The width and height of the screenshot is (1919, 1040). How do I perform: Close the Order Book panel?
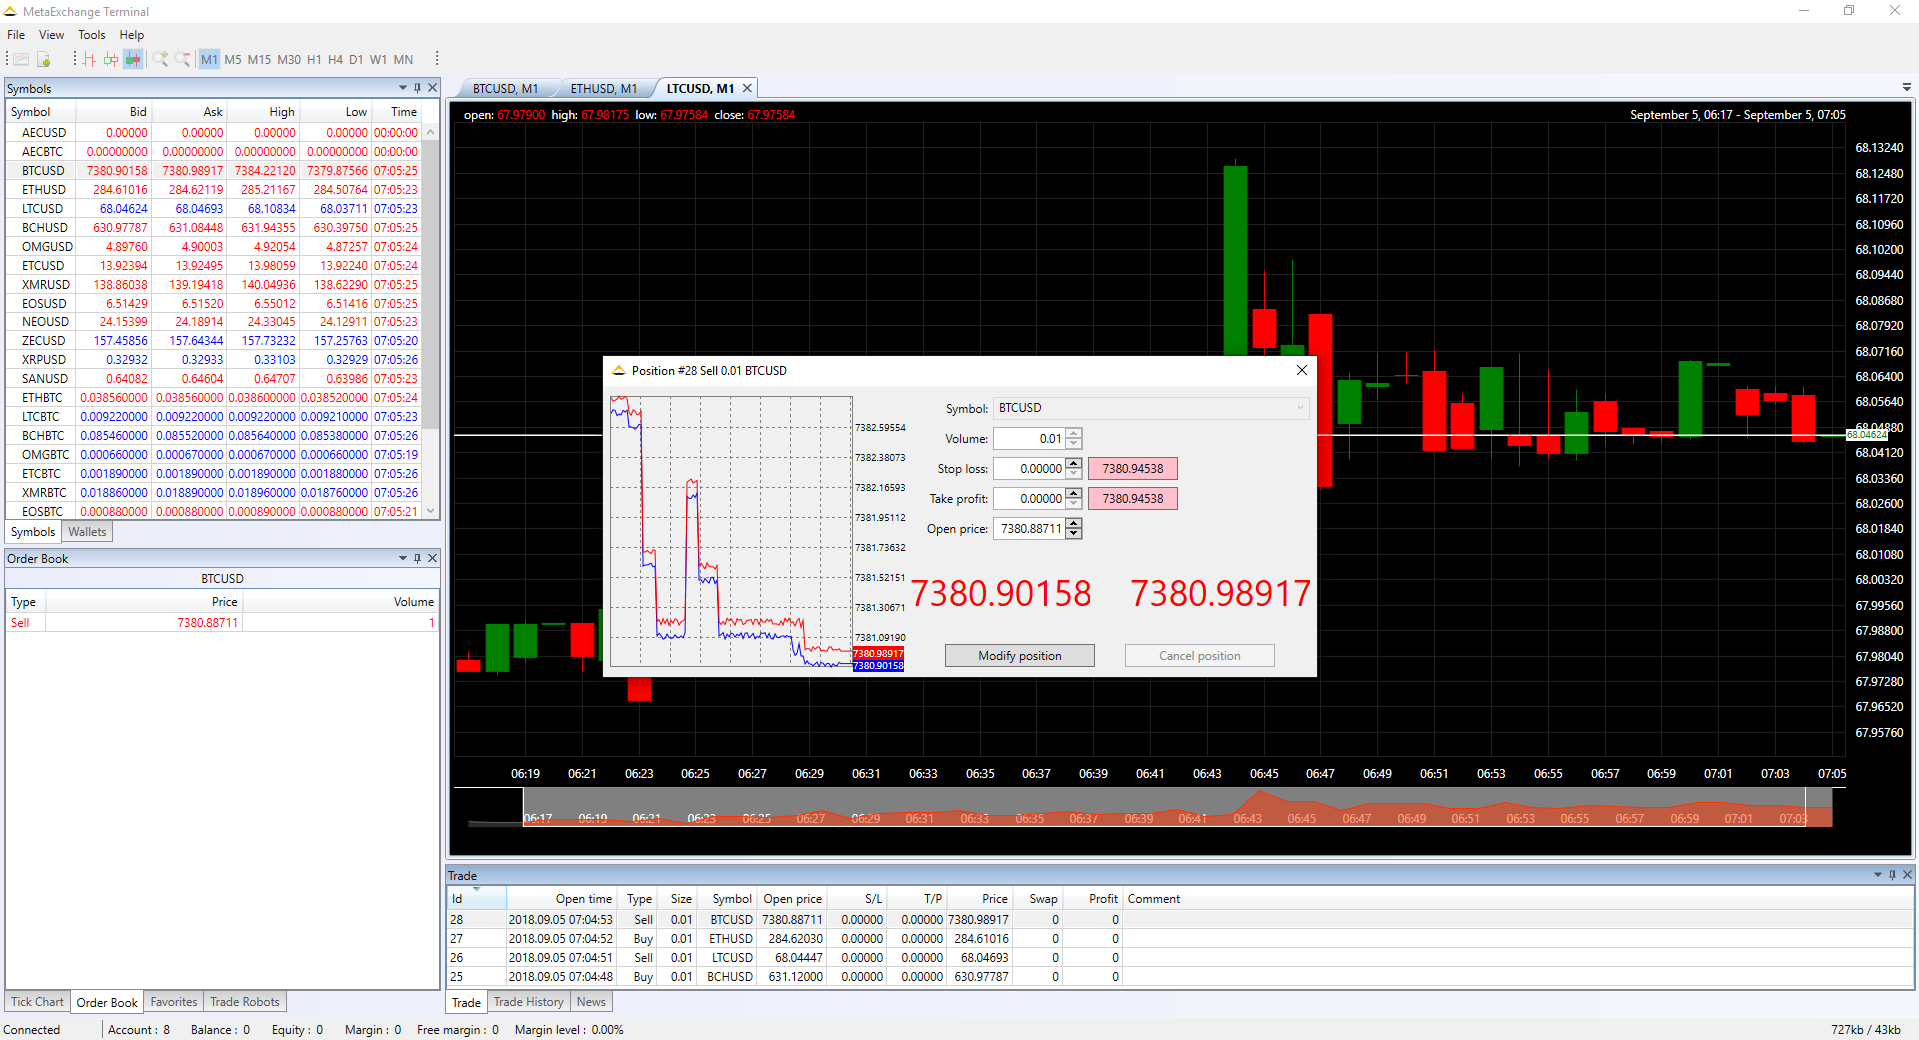pyautogui.click(x=433, y=558)
